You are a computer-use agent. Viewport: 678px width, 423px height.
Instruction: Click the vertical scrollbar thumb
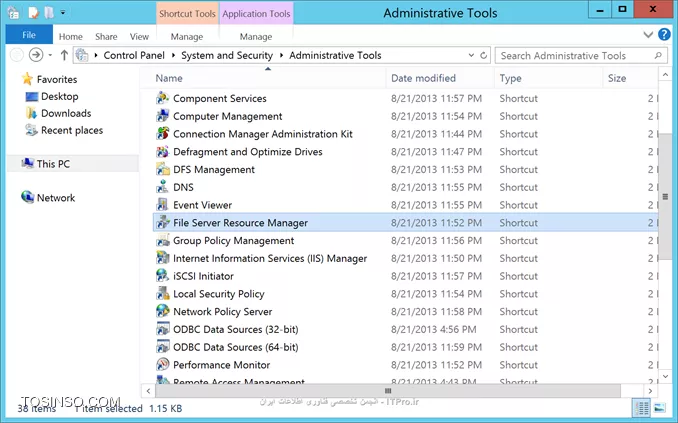point(665,197)
